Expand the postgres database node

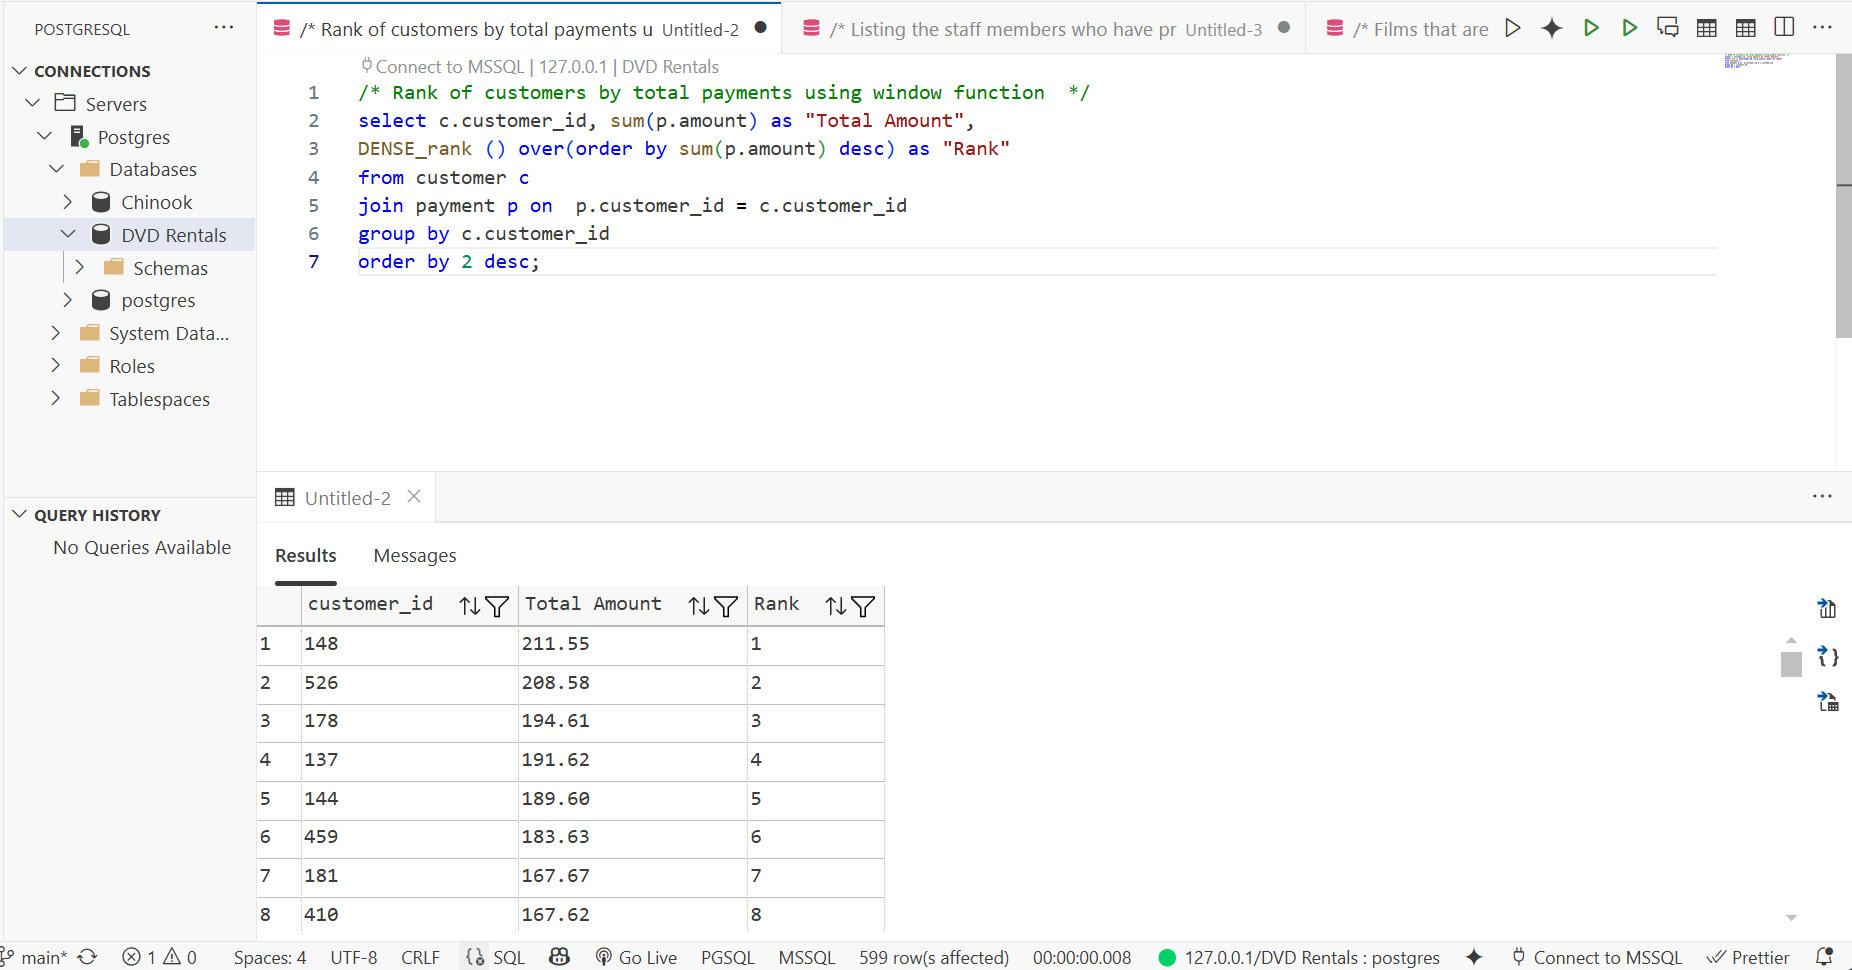(x=68, y=300)
